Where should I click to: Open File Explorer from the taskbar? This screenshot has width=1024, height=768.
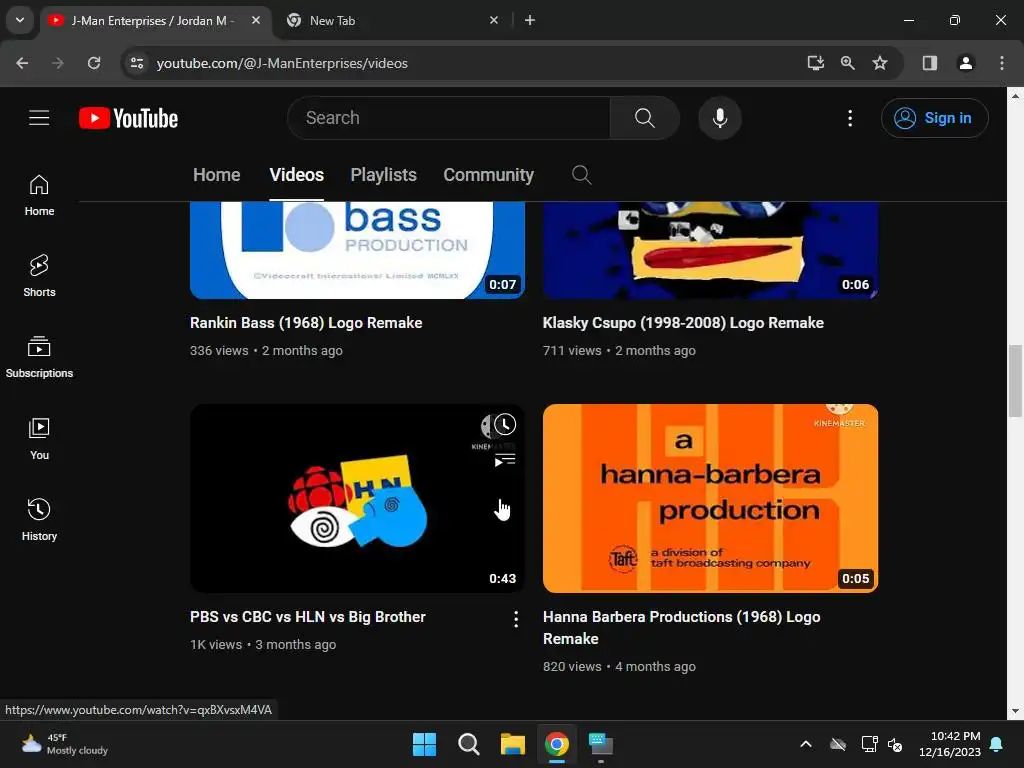[x=513, y=744]
